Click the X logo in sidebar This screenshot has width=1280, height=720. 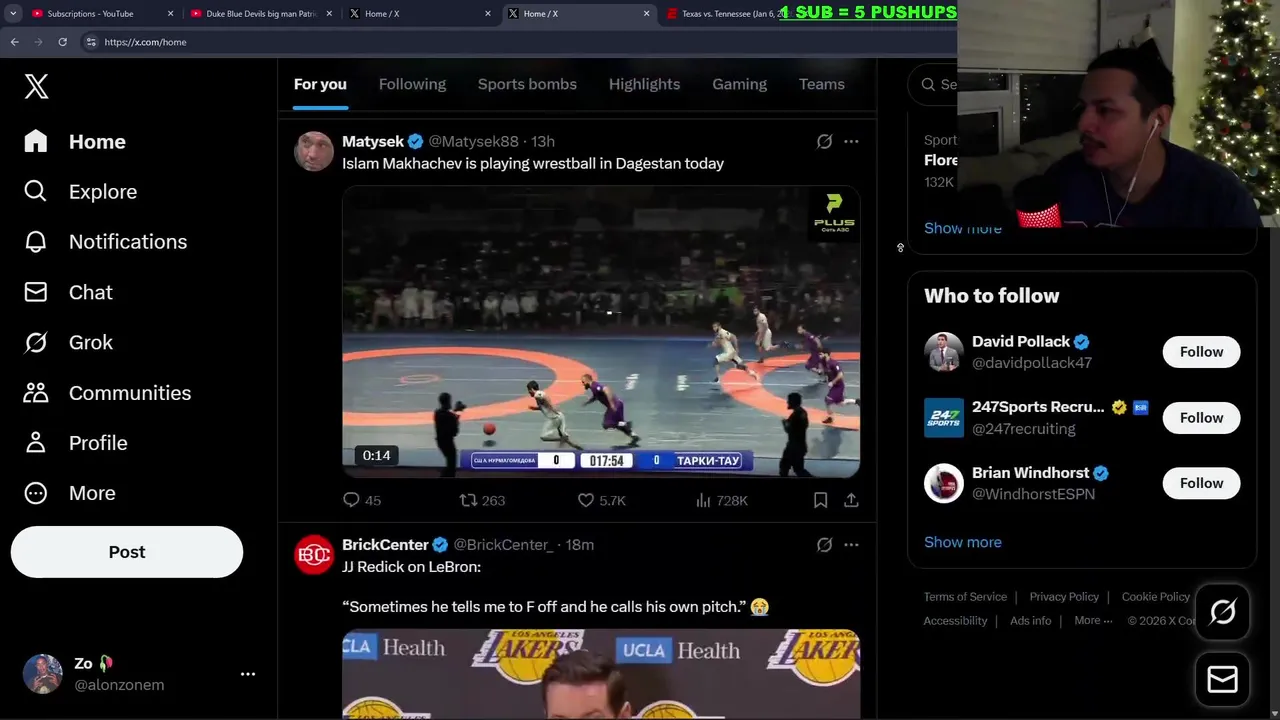coord(36,86)
